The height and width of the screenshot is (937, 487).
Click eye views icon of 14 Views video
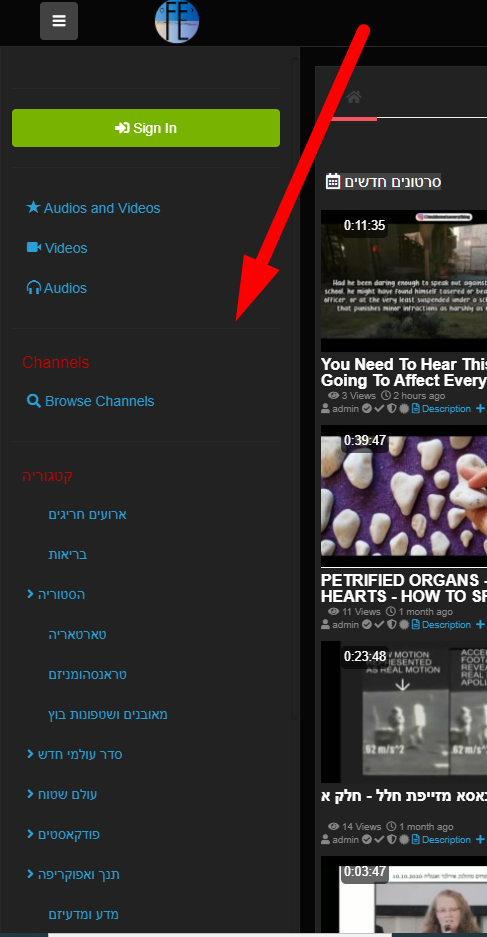pyautogui.click(x=333, y=826)
